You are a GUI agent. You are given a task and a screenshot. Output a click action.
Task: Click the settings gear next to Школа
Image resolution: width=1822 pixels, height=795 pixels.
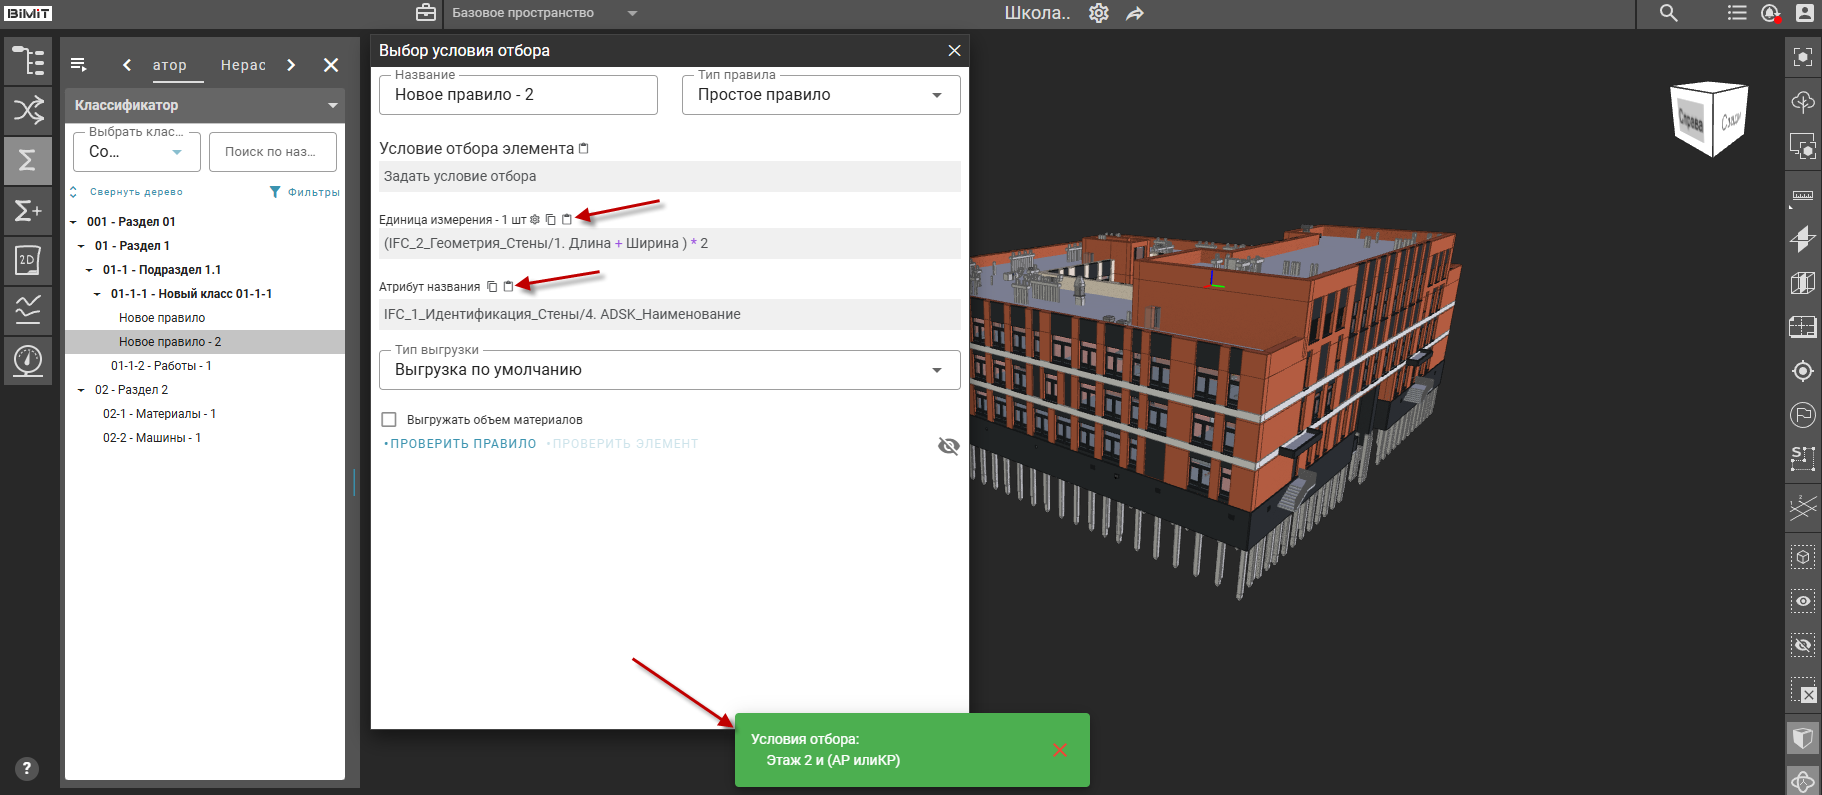tap(1098, 13)
